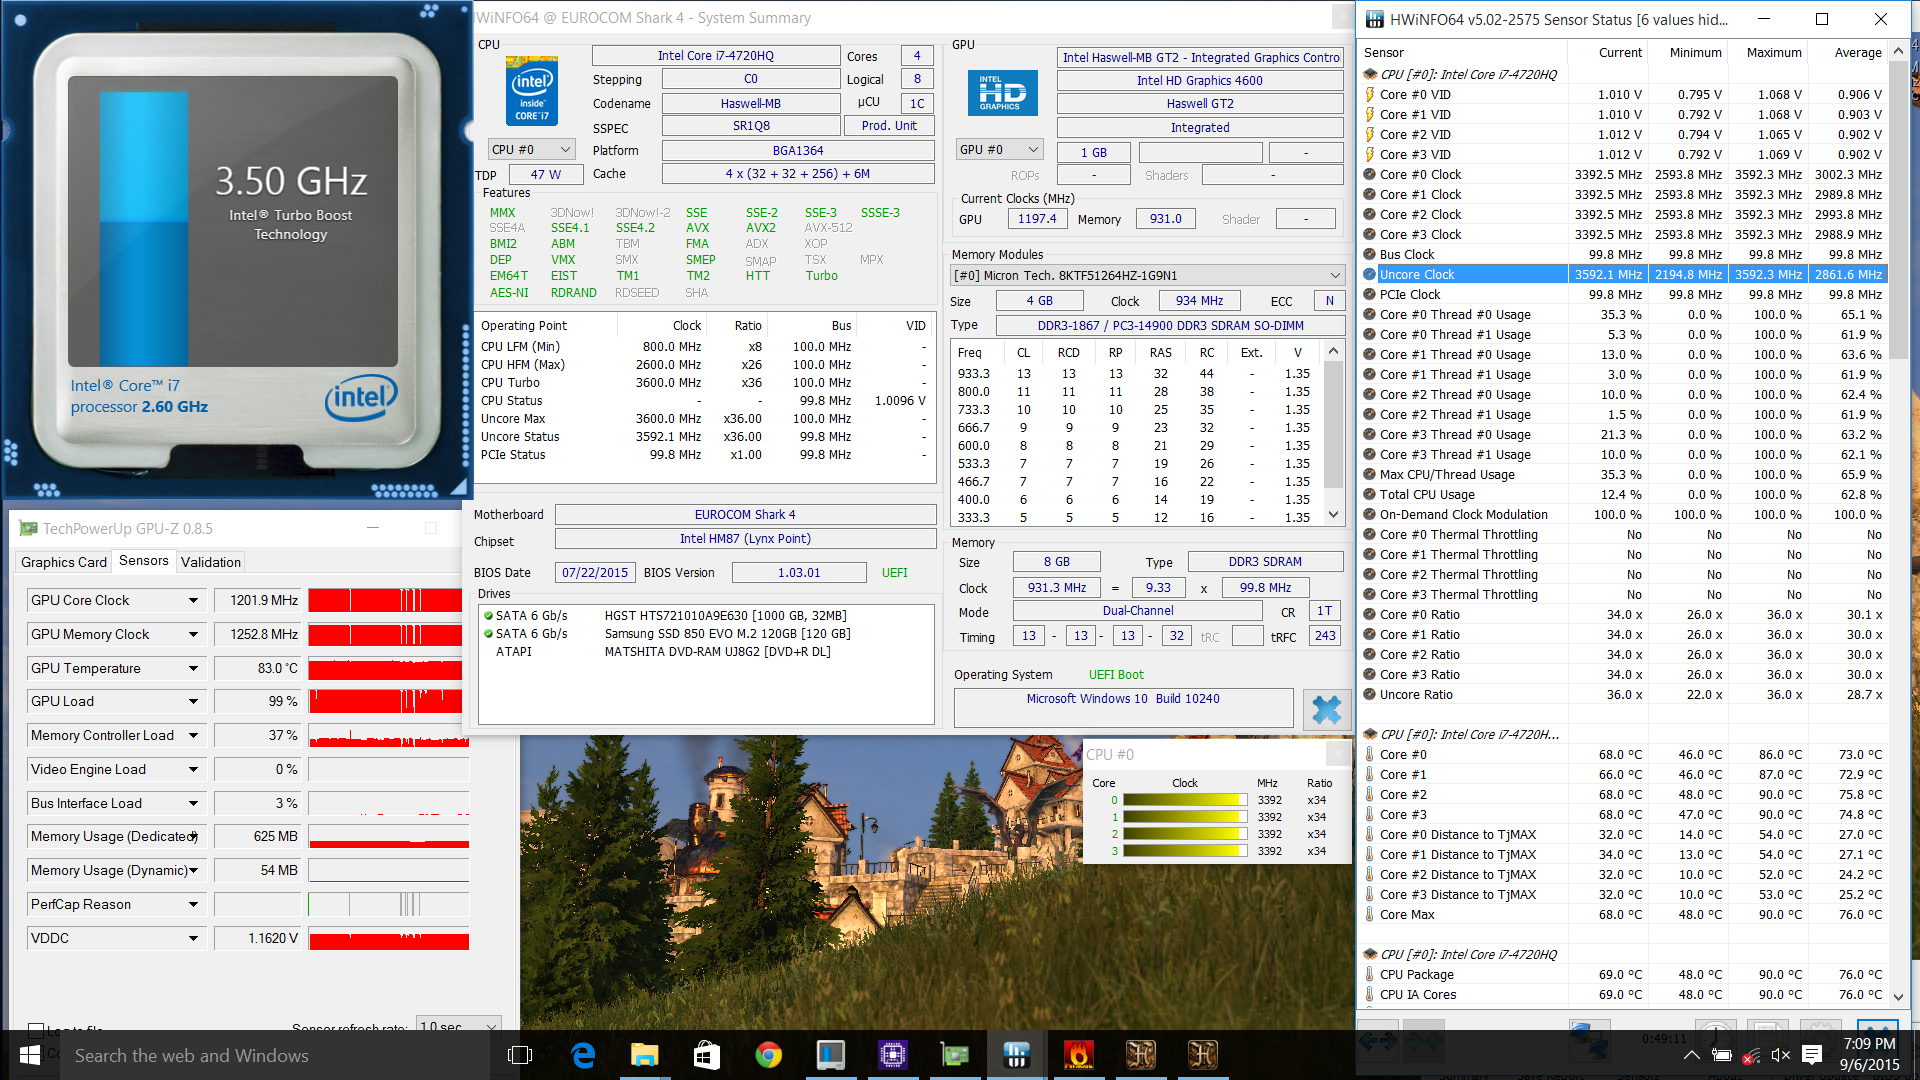
Task: Switch to the purple CPU chip taskbar app
Action: [x=892, y=1055]
